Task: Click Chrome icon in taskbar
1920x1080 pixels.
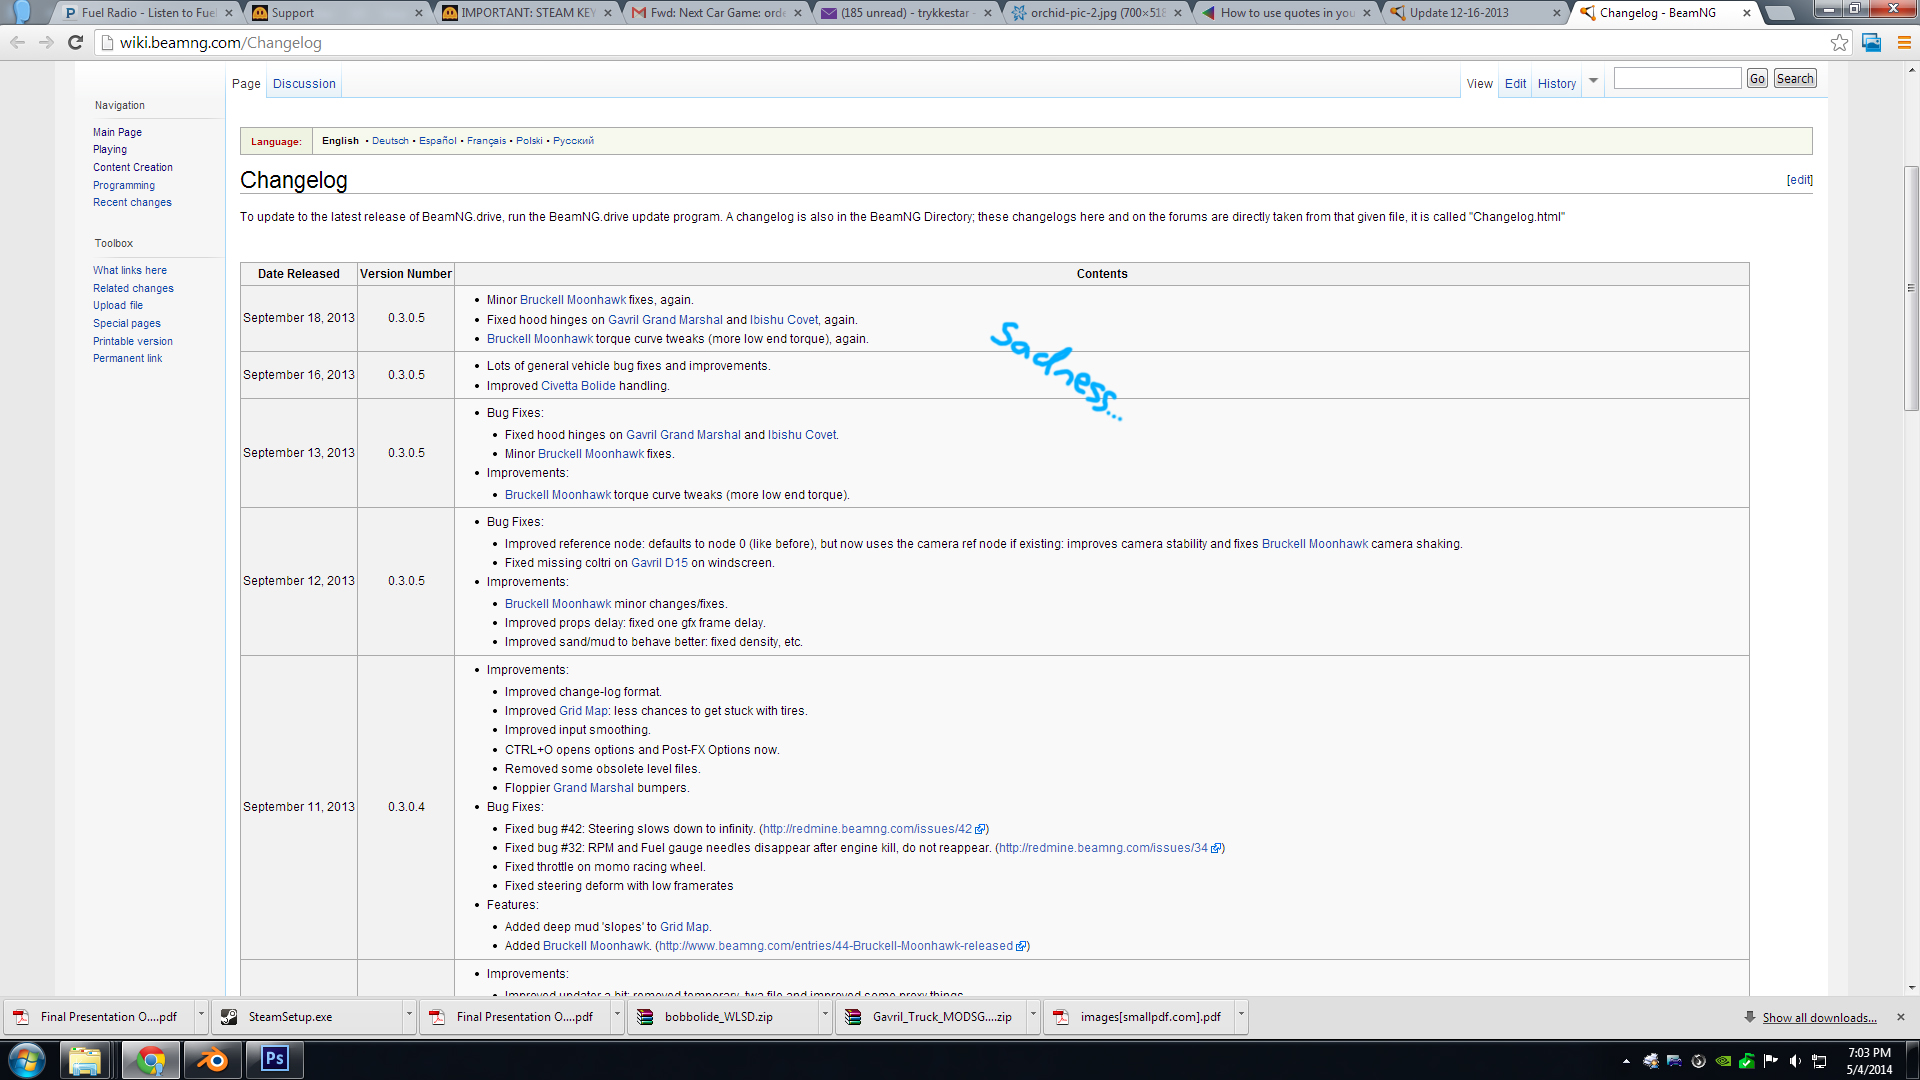Action: pos(151,1060)
